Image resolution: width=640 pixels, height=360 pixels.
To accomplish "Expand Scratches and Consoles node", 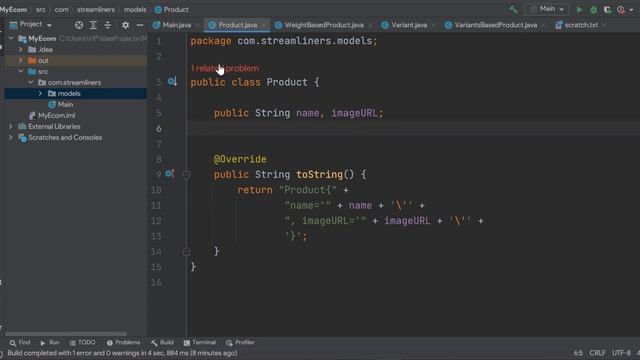I will click(x=11, y=138).
